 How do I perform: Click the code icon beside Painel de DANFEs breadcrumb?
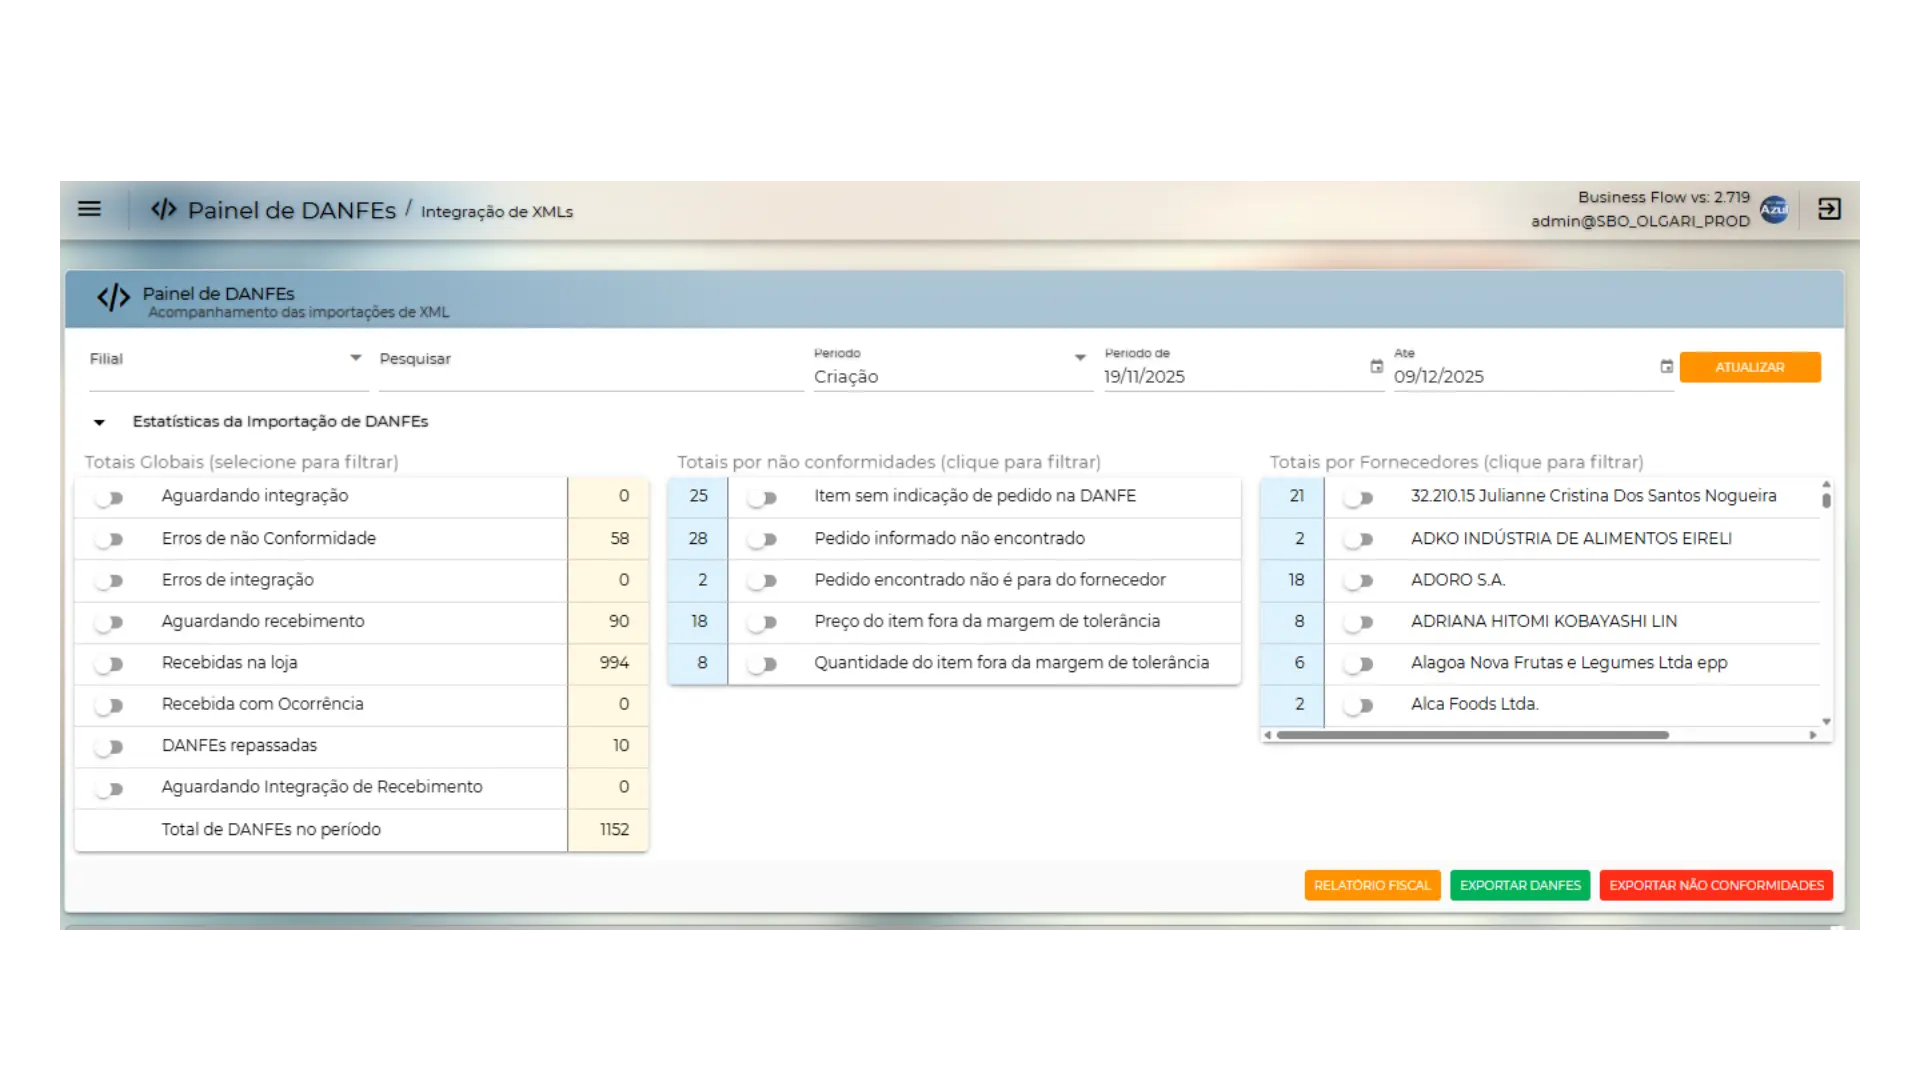pyautogui.click(x=164, y=209)
